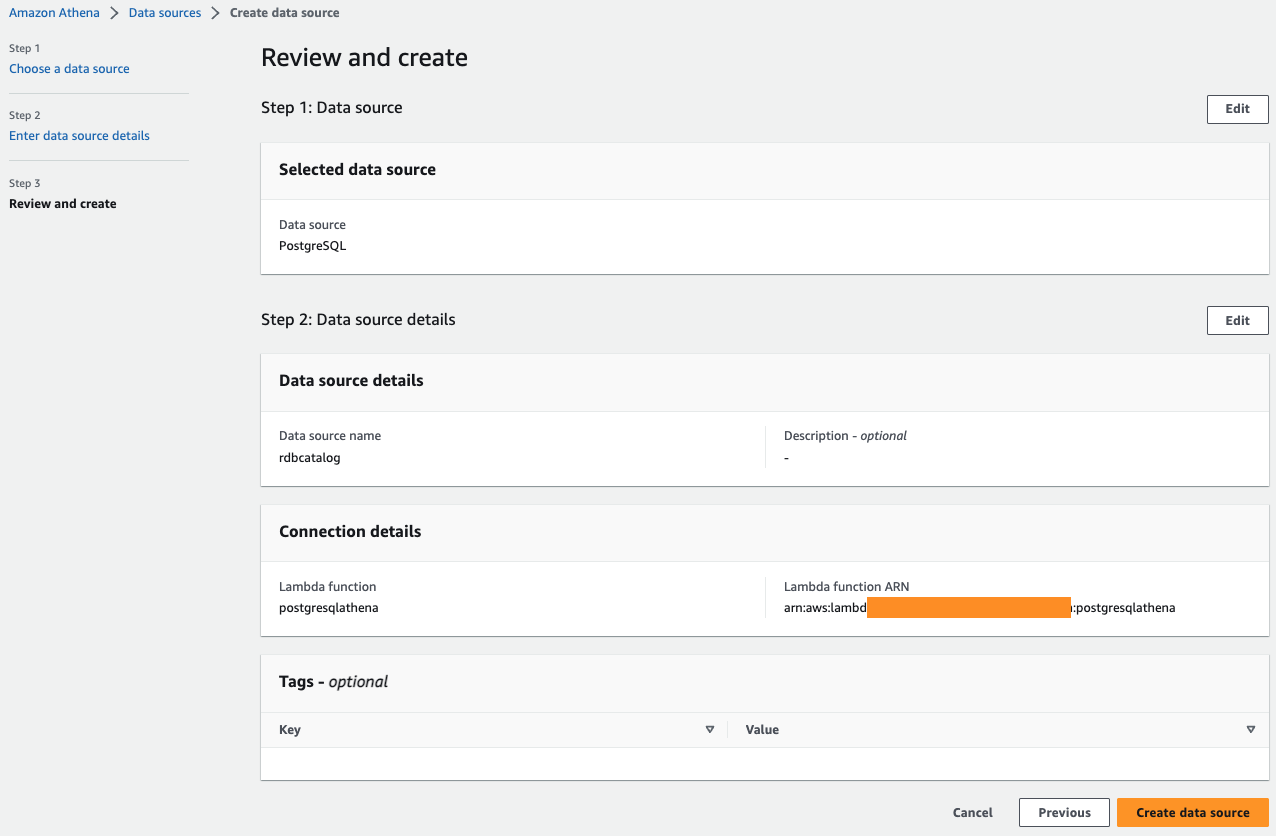1276x836 pixels.
Task: Click the Lambda function ARN value
Action: [x=979, y=607]
